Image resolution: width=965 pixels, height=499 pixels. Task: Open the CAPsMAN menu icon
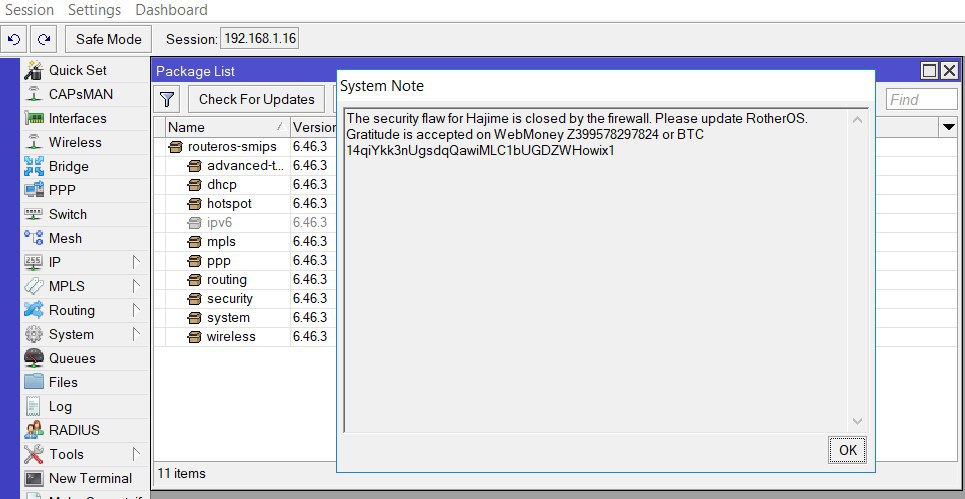33,94
